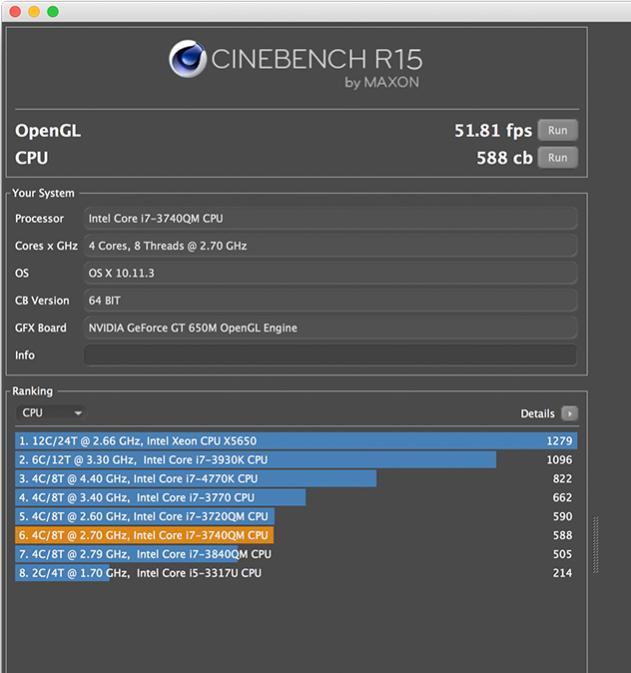Click the Processor name field
Viewport: 631px width, 673px height.
(330, 218)
